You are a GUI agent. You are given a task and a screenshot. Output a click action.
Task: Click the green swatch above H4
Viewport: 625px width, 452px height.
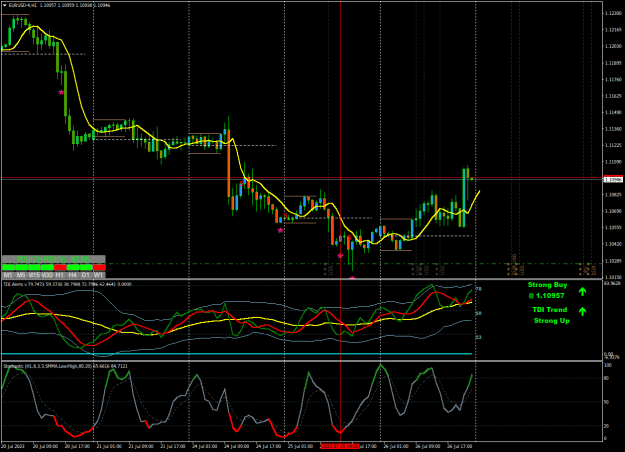73,267
